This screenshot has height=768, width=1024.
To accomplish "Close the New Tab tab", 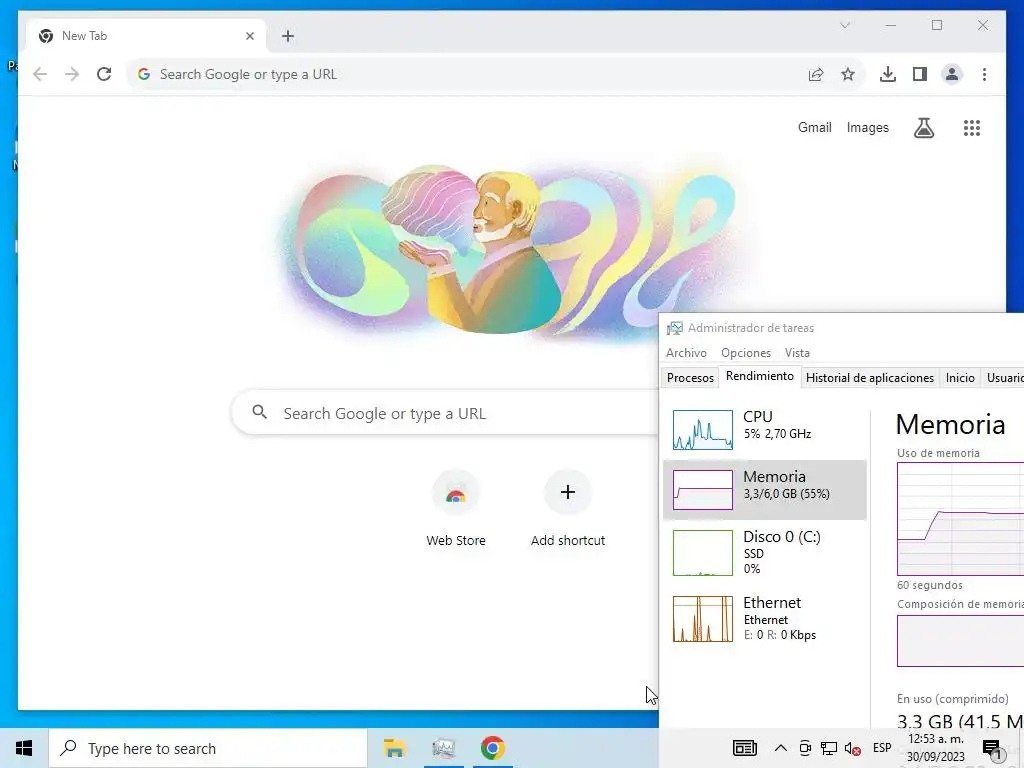I will pyautogui.click(x=249, y=36).
